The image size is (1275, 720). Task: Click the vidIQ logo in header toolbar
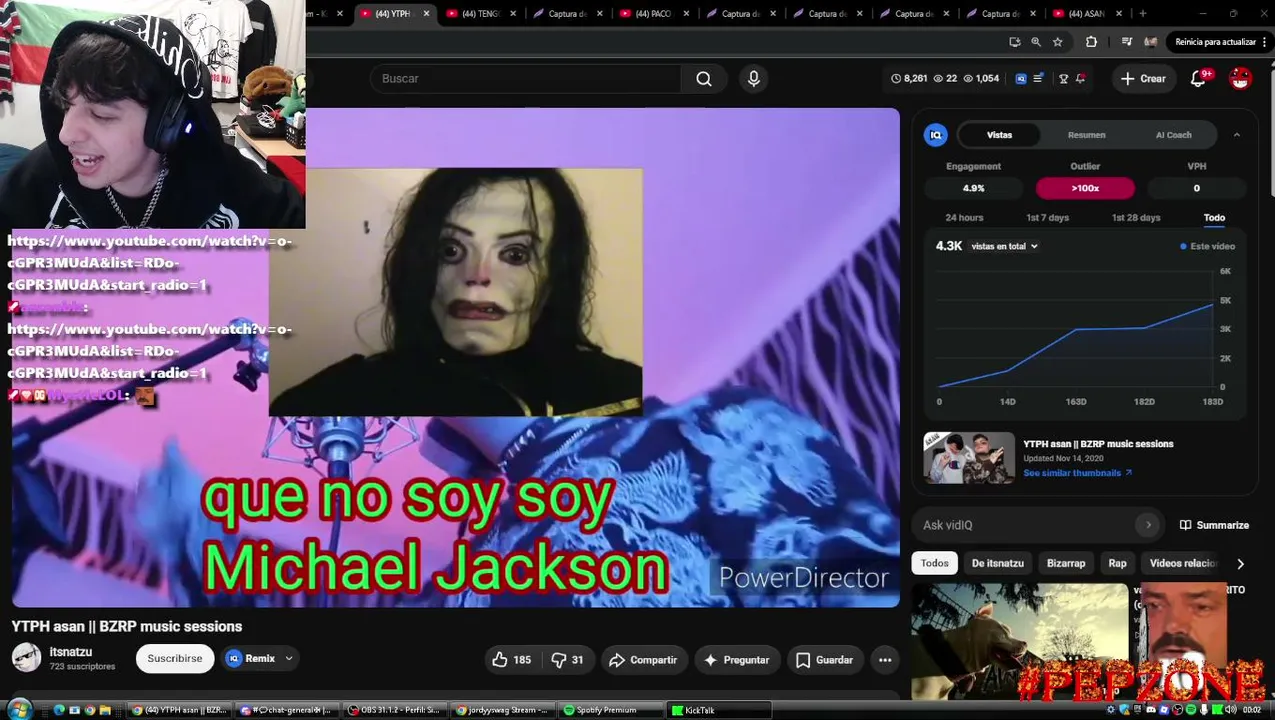coord(1021,78)
